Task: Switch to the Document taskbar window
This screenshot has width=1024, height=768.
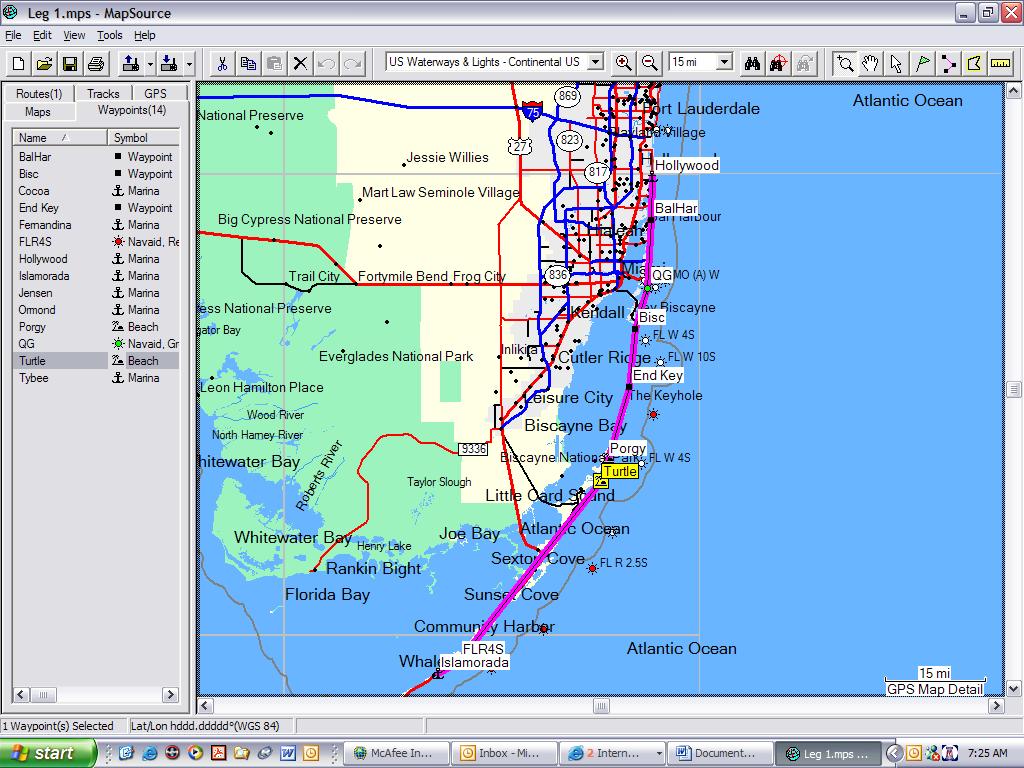Action: 719,753
